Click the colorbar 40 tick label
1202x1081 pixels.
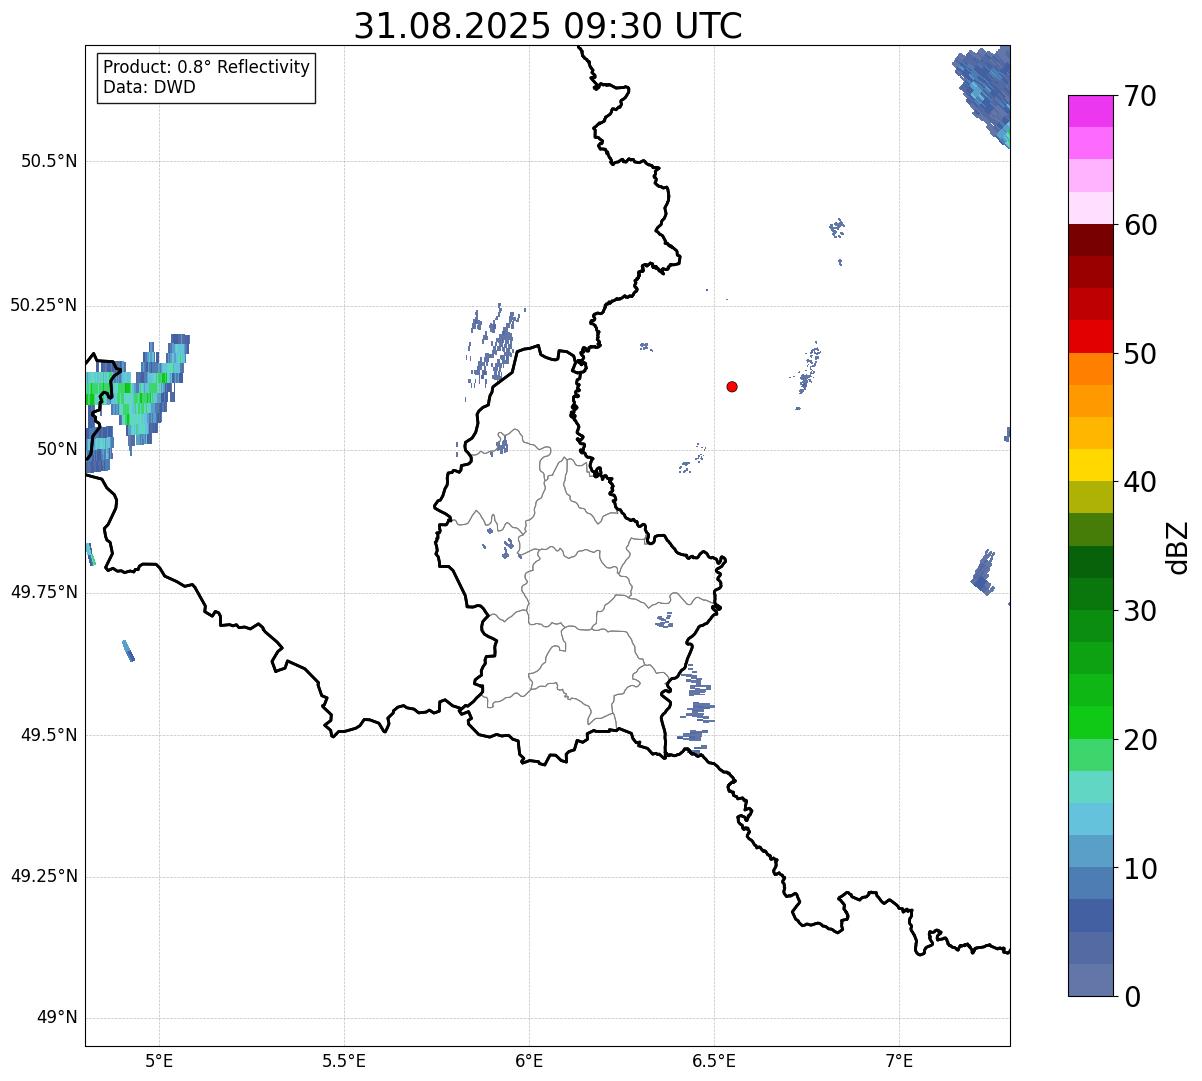click(x=1139, y=482)
